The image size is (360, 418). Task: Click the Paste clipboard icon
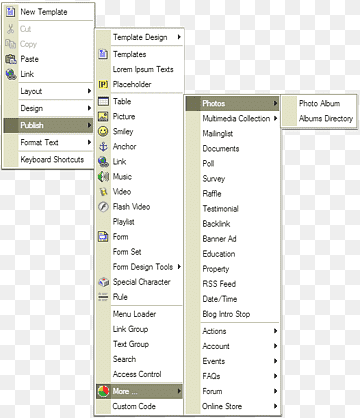pyautogui.click(x=11, y=59)
